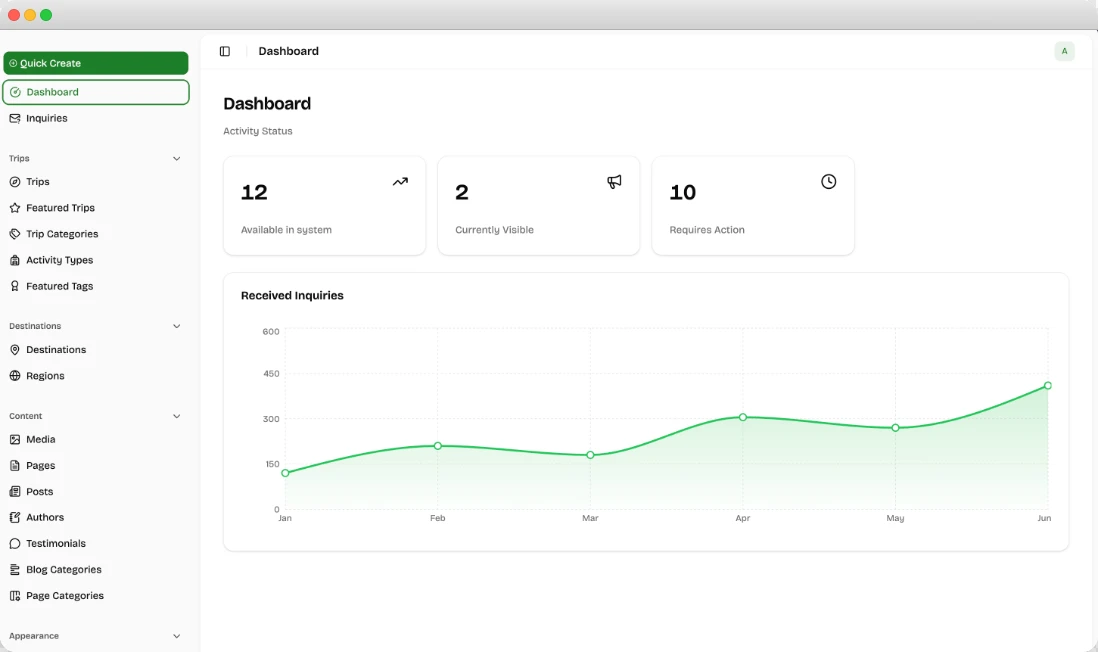Click the Jan data point on chart
The image size is (1098, 652).
(x=285, y=473)
